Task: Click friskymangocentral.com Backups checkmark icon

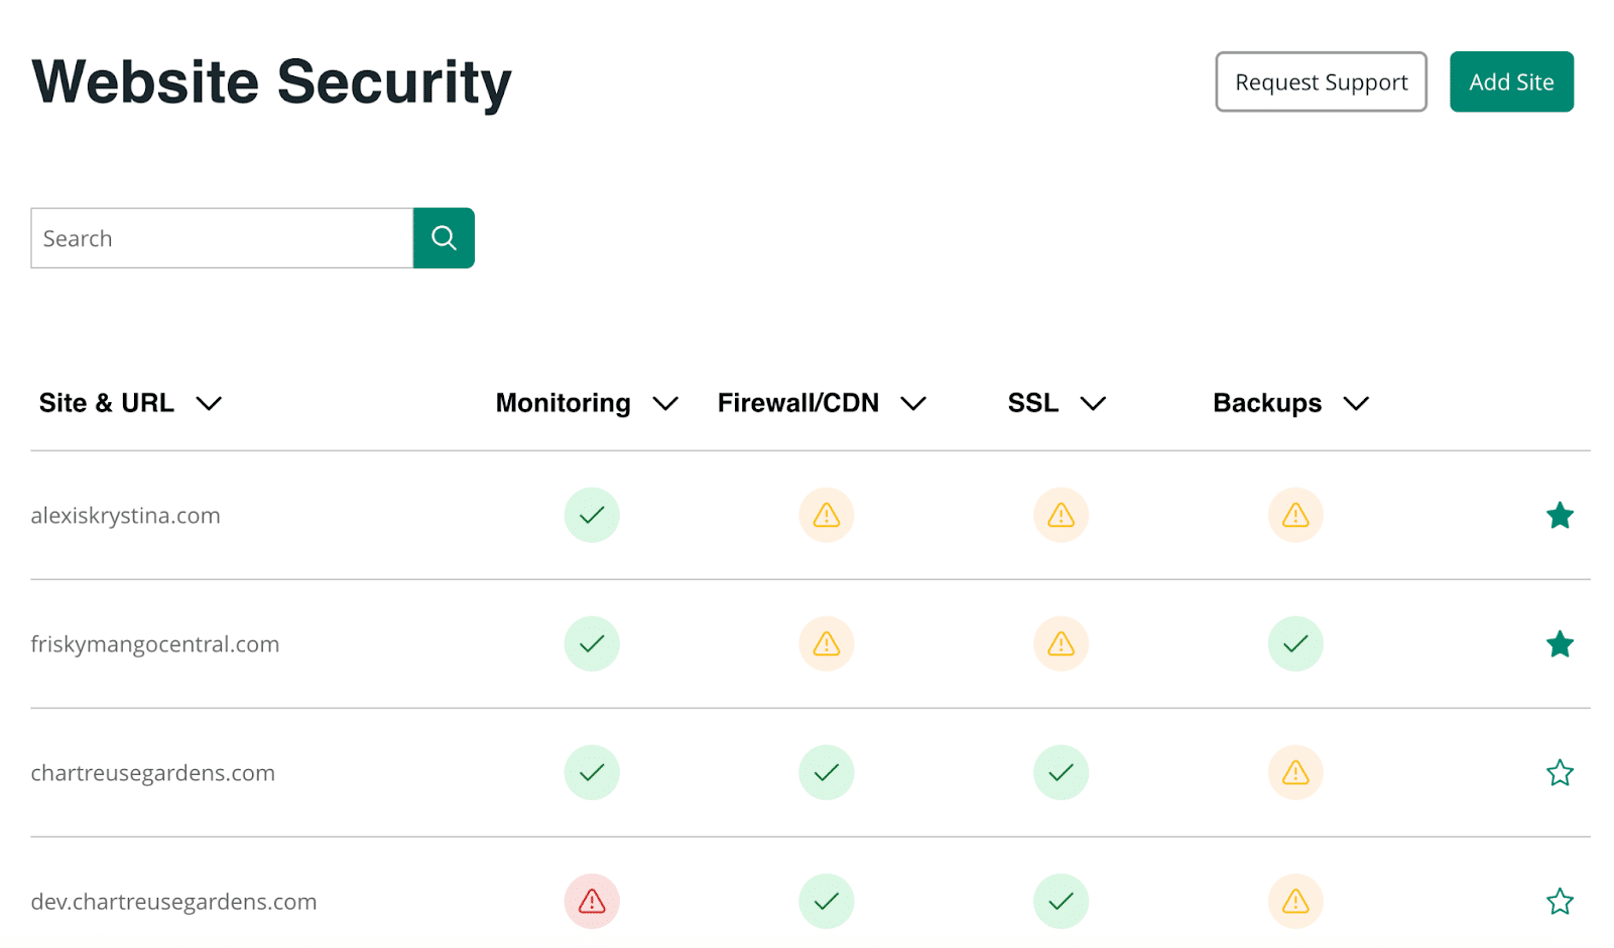Action: [x=1295, y=644]
